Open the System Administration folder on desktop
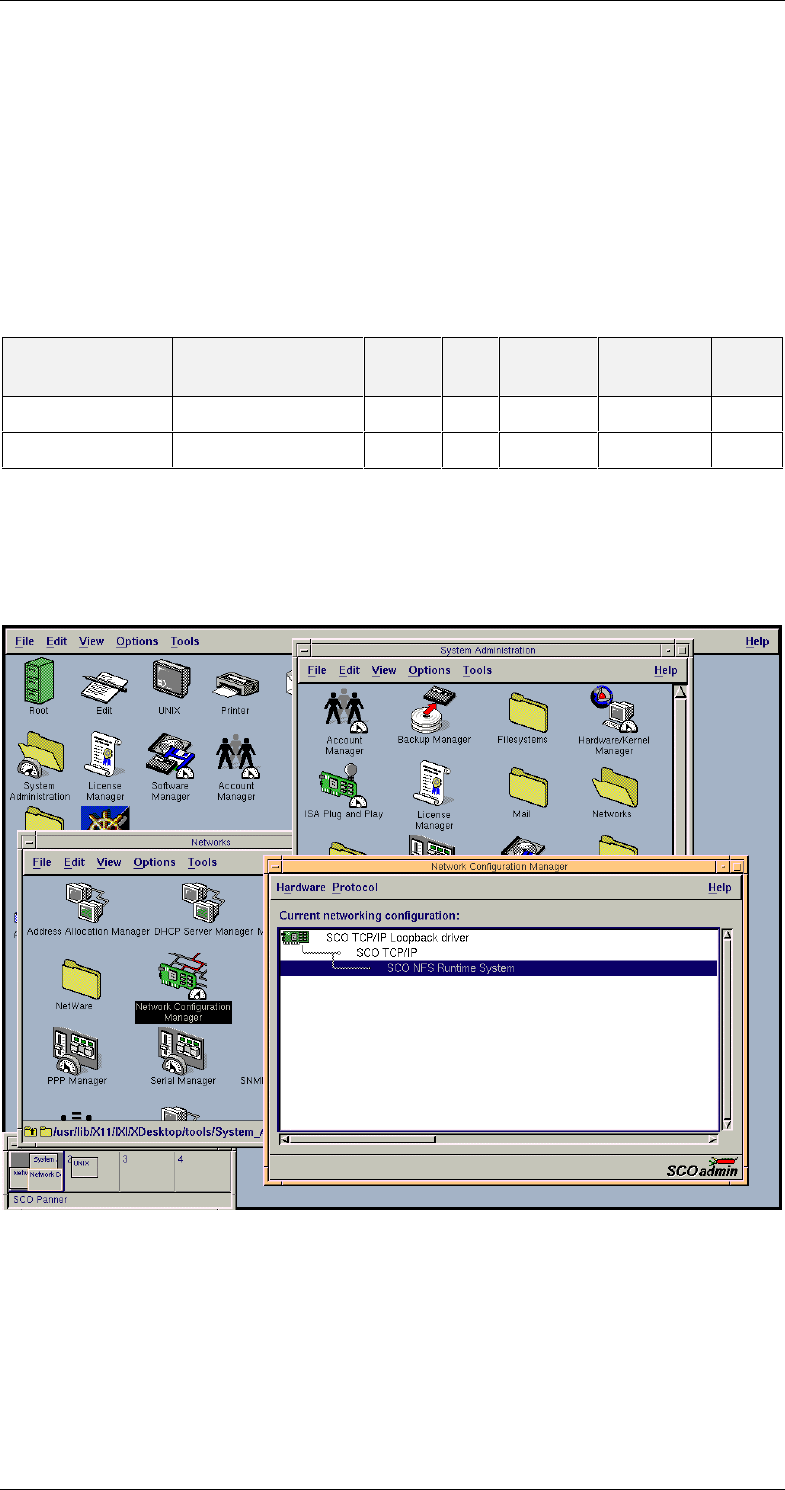 (x=41, y=757)
